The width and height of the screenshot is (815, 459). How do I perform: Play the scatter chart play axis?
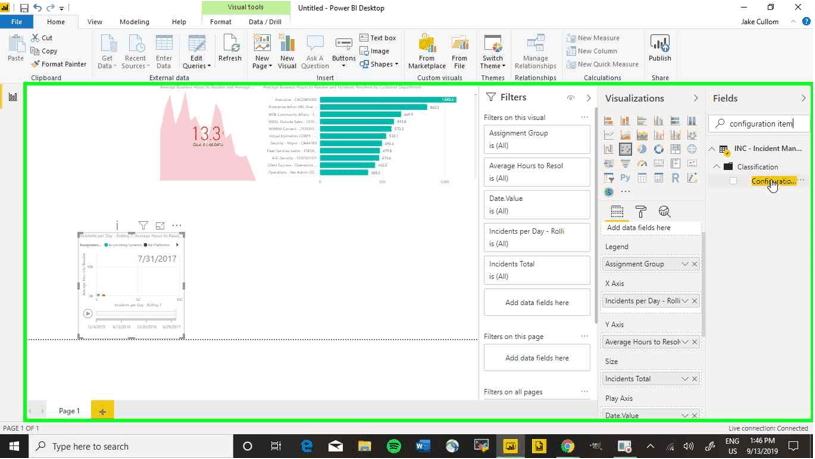pos(88,313)
